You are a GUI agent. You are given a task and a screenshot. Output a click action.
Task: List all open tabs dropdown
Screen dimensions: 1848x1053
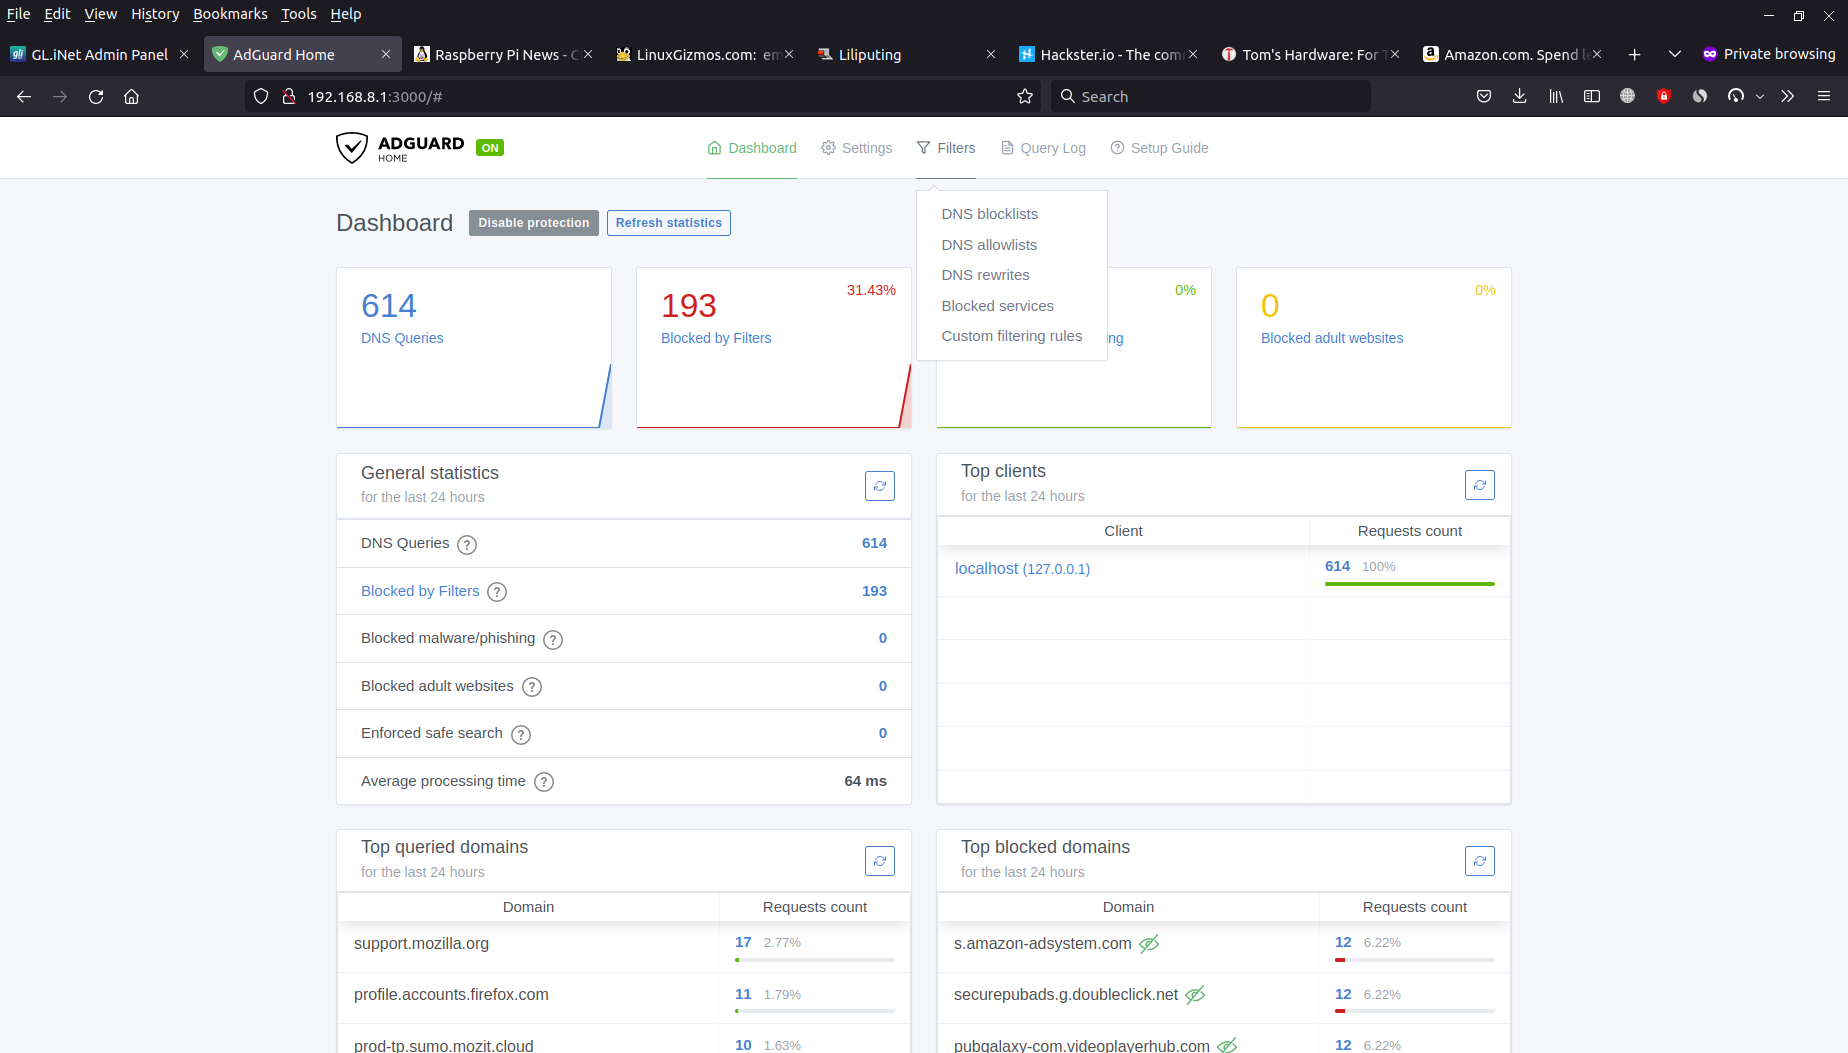click(x=1675, y=55)
